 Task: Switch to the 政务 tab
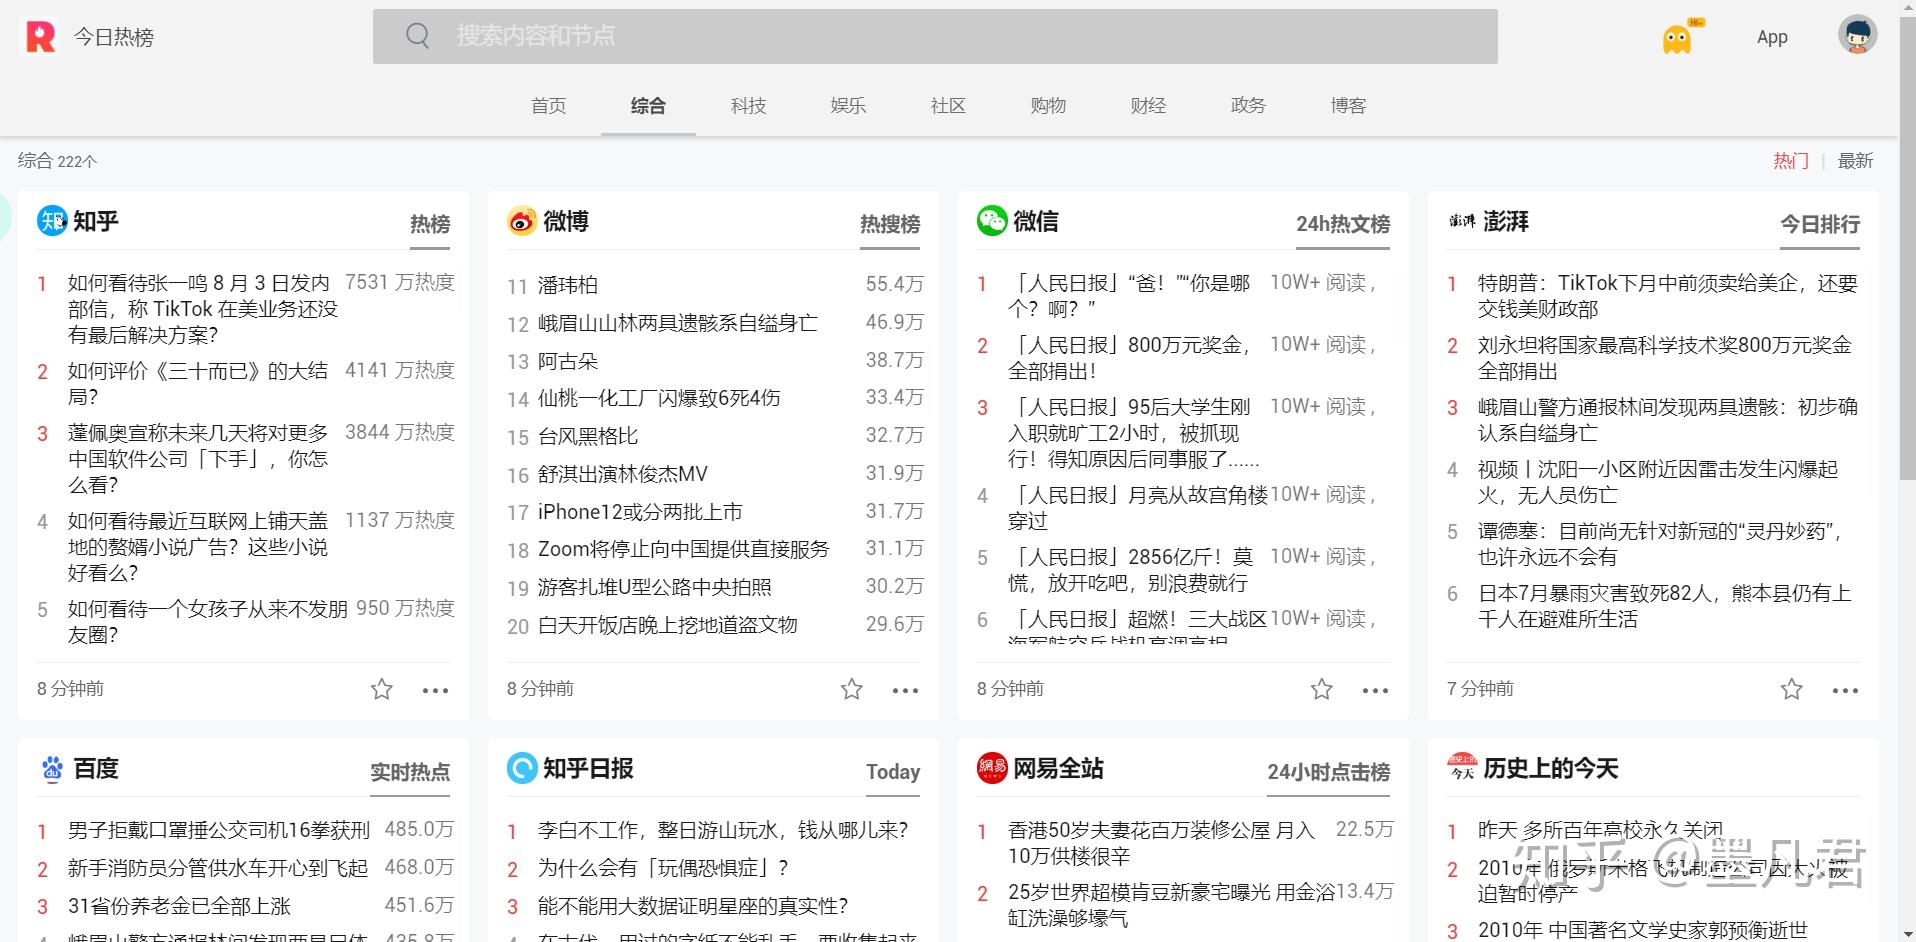[x=1248, y=105]
